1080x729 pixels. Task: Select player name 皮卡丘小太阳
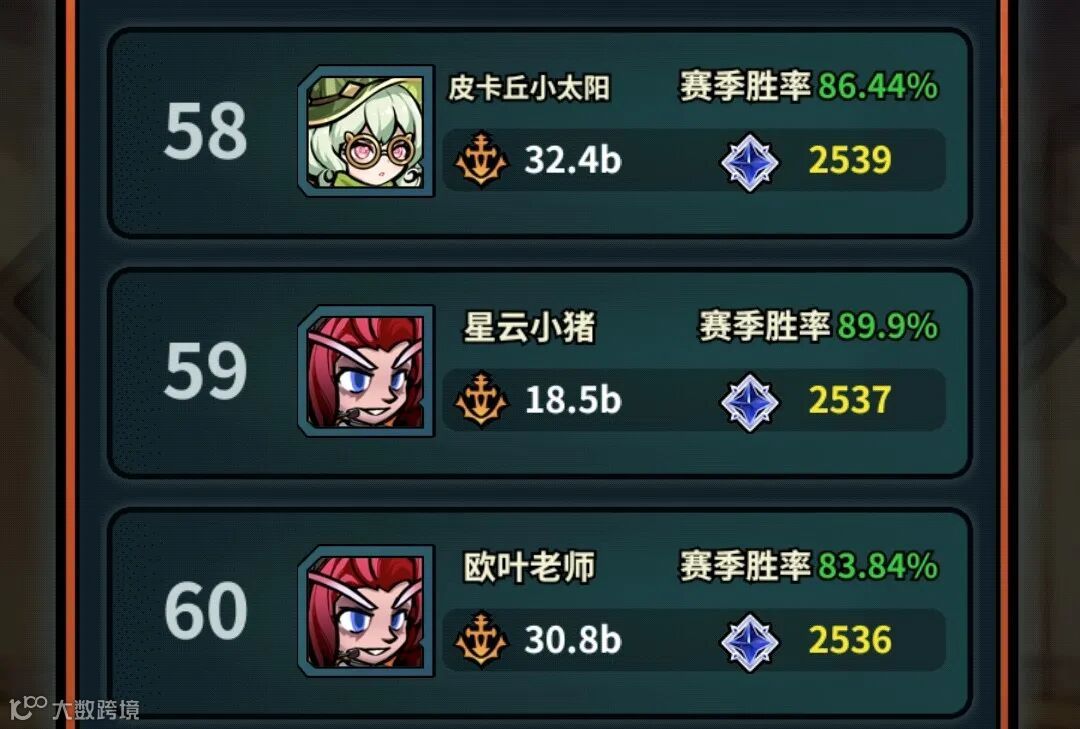[529, 88]
